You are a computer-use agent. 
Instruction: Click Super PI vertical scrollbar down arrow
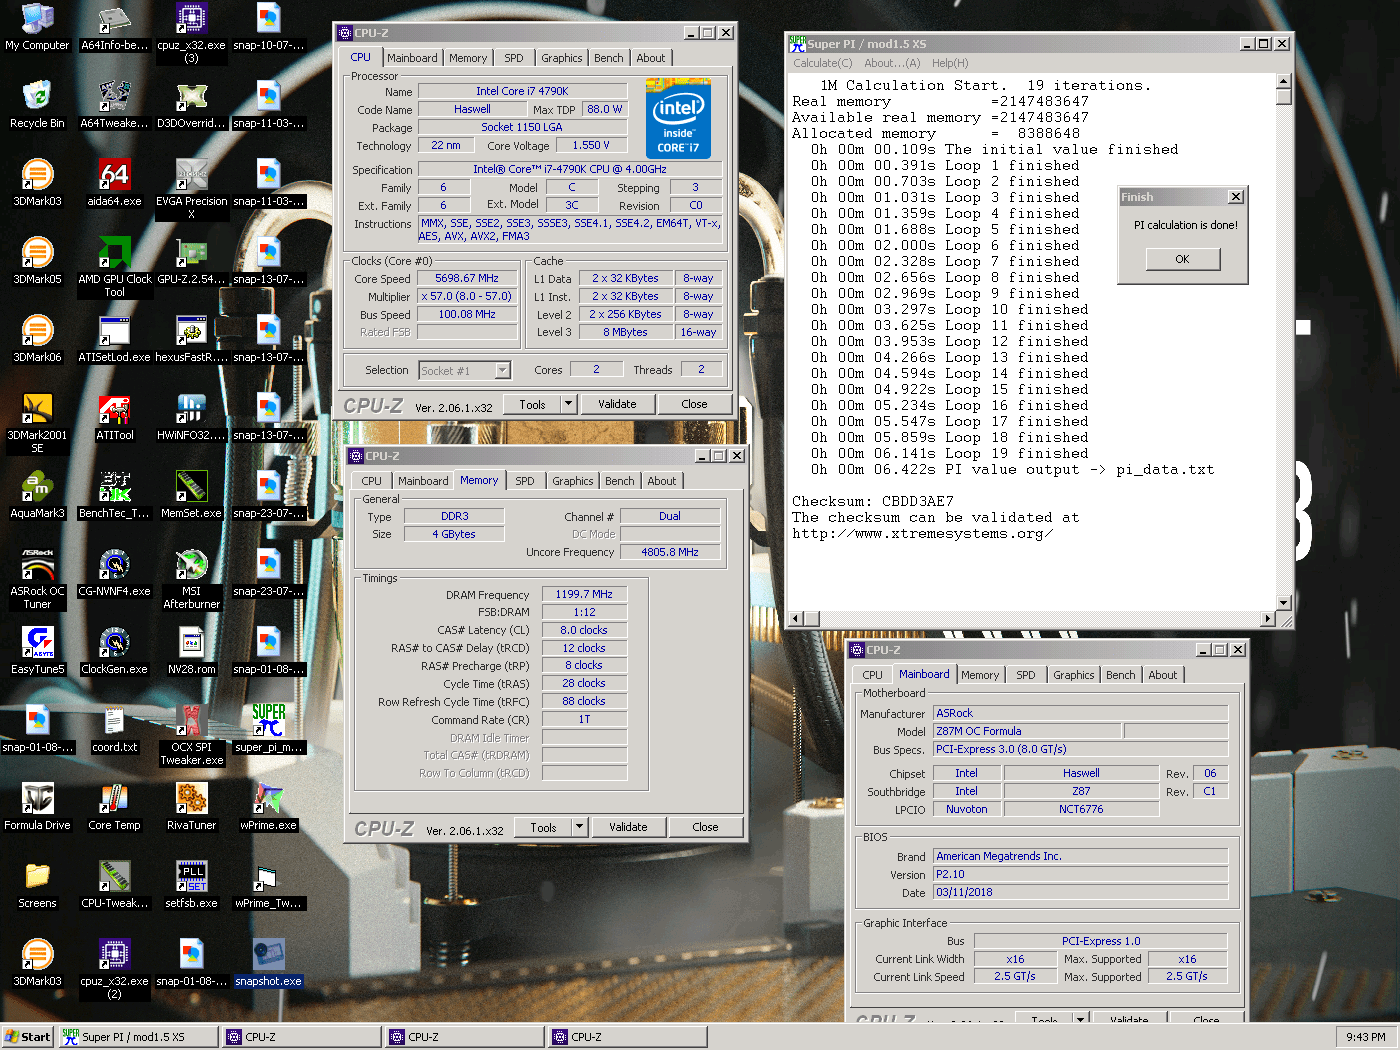1284,603
